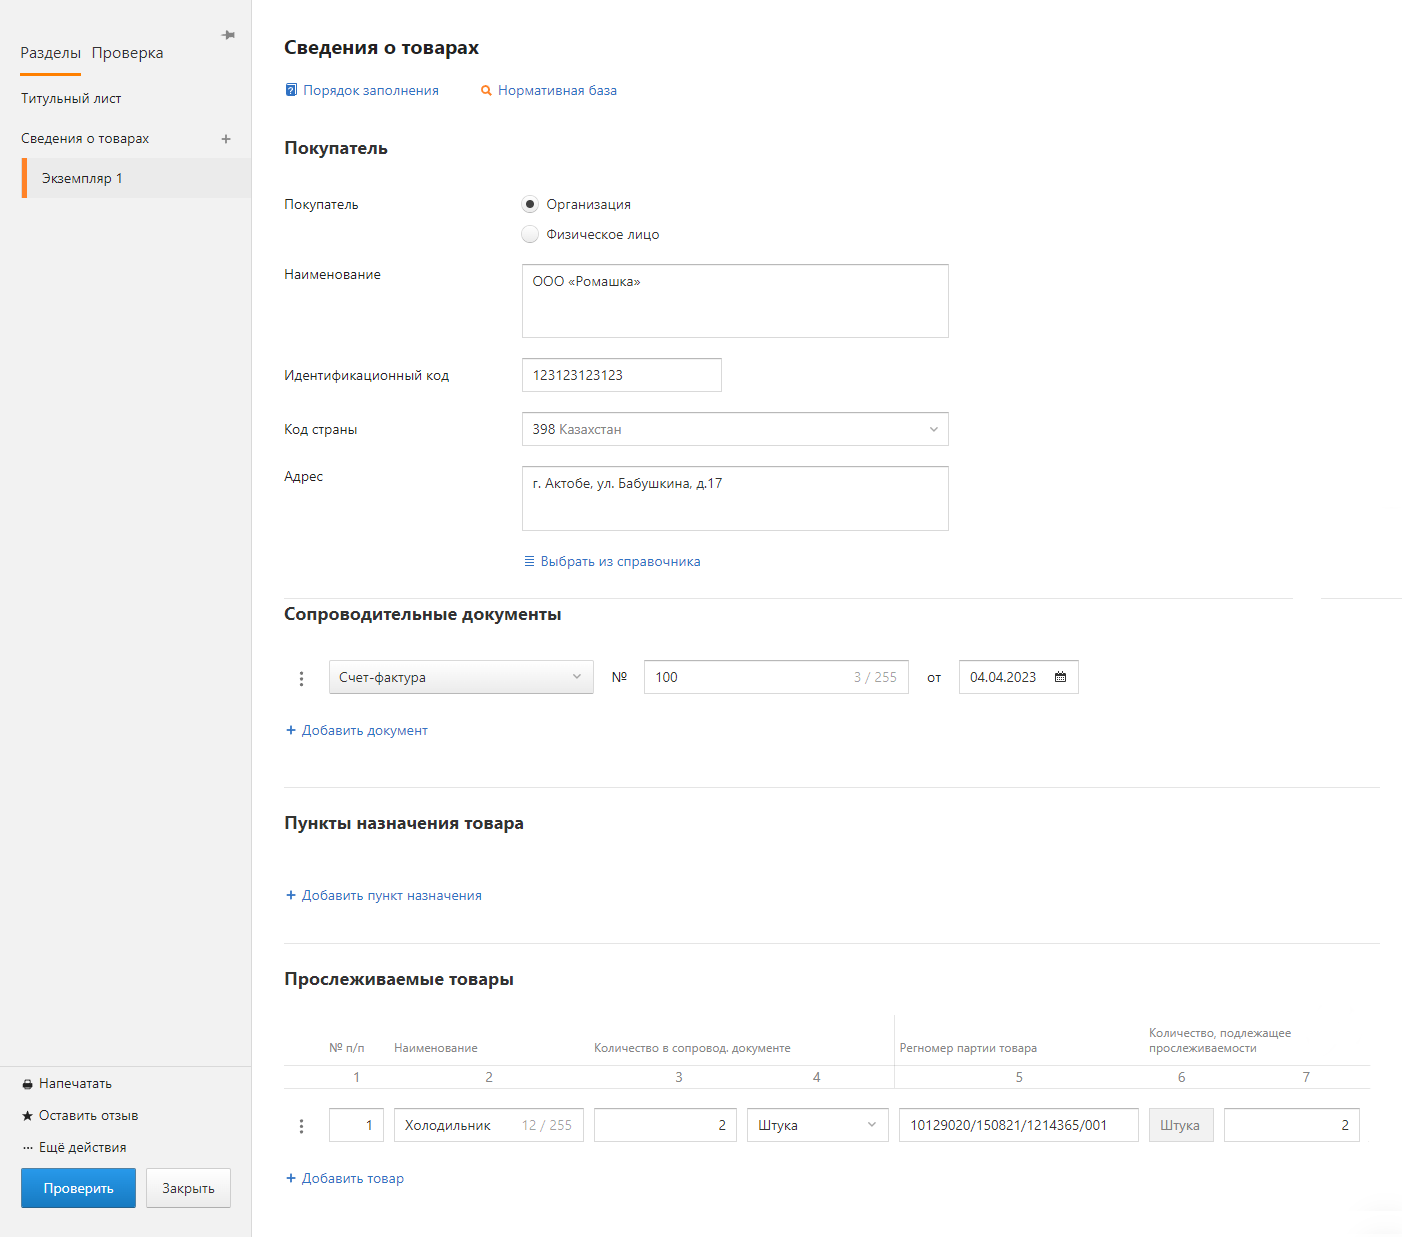Click plus icon beside Добавить пункт назначения
Image resolution: width=1402 pixels, height=1237 pixels.
291,895
